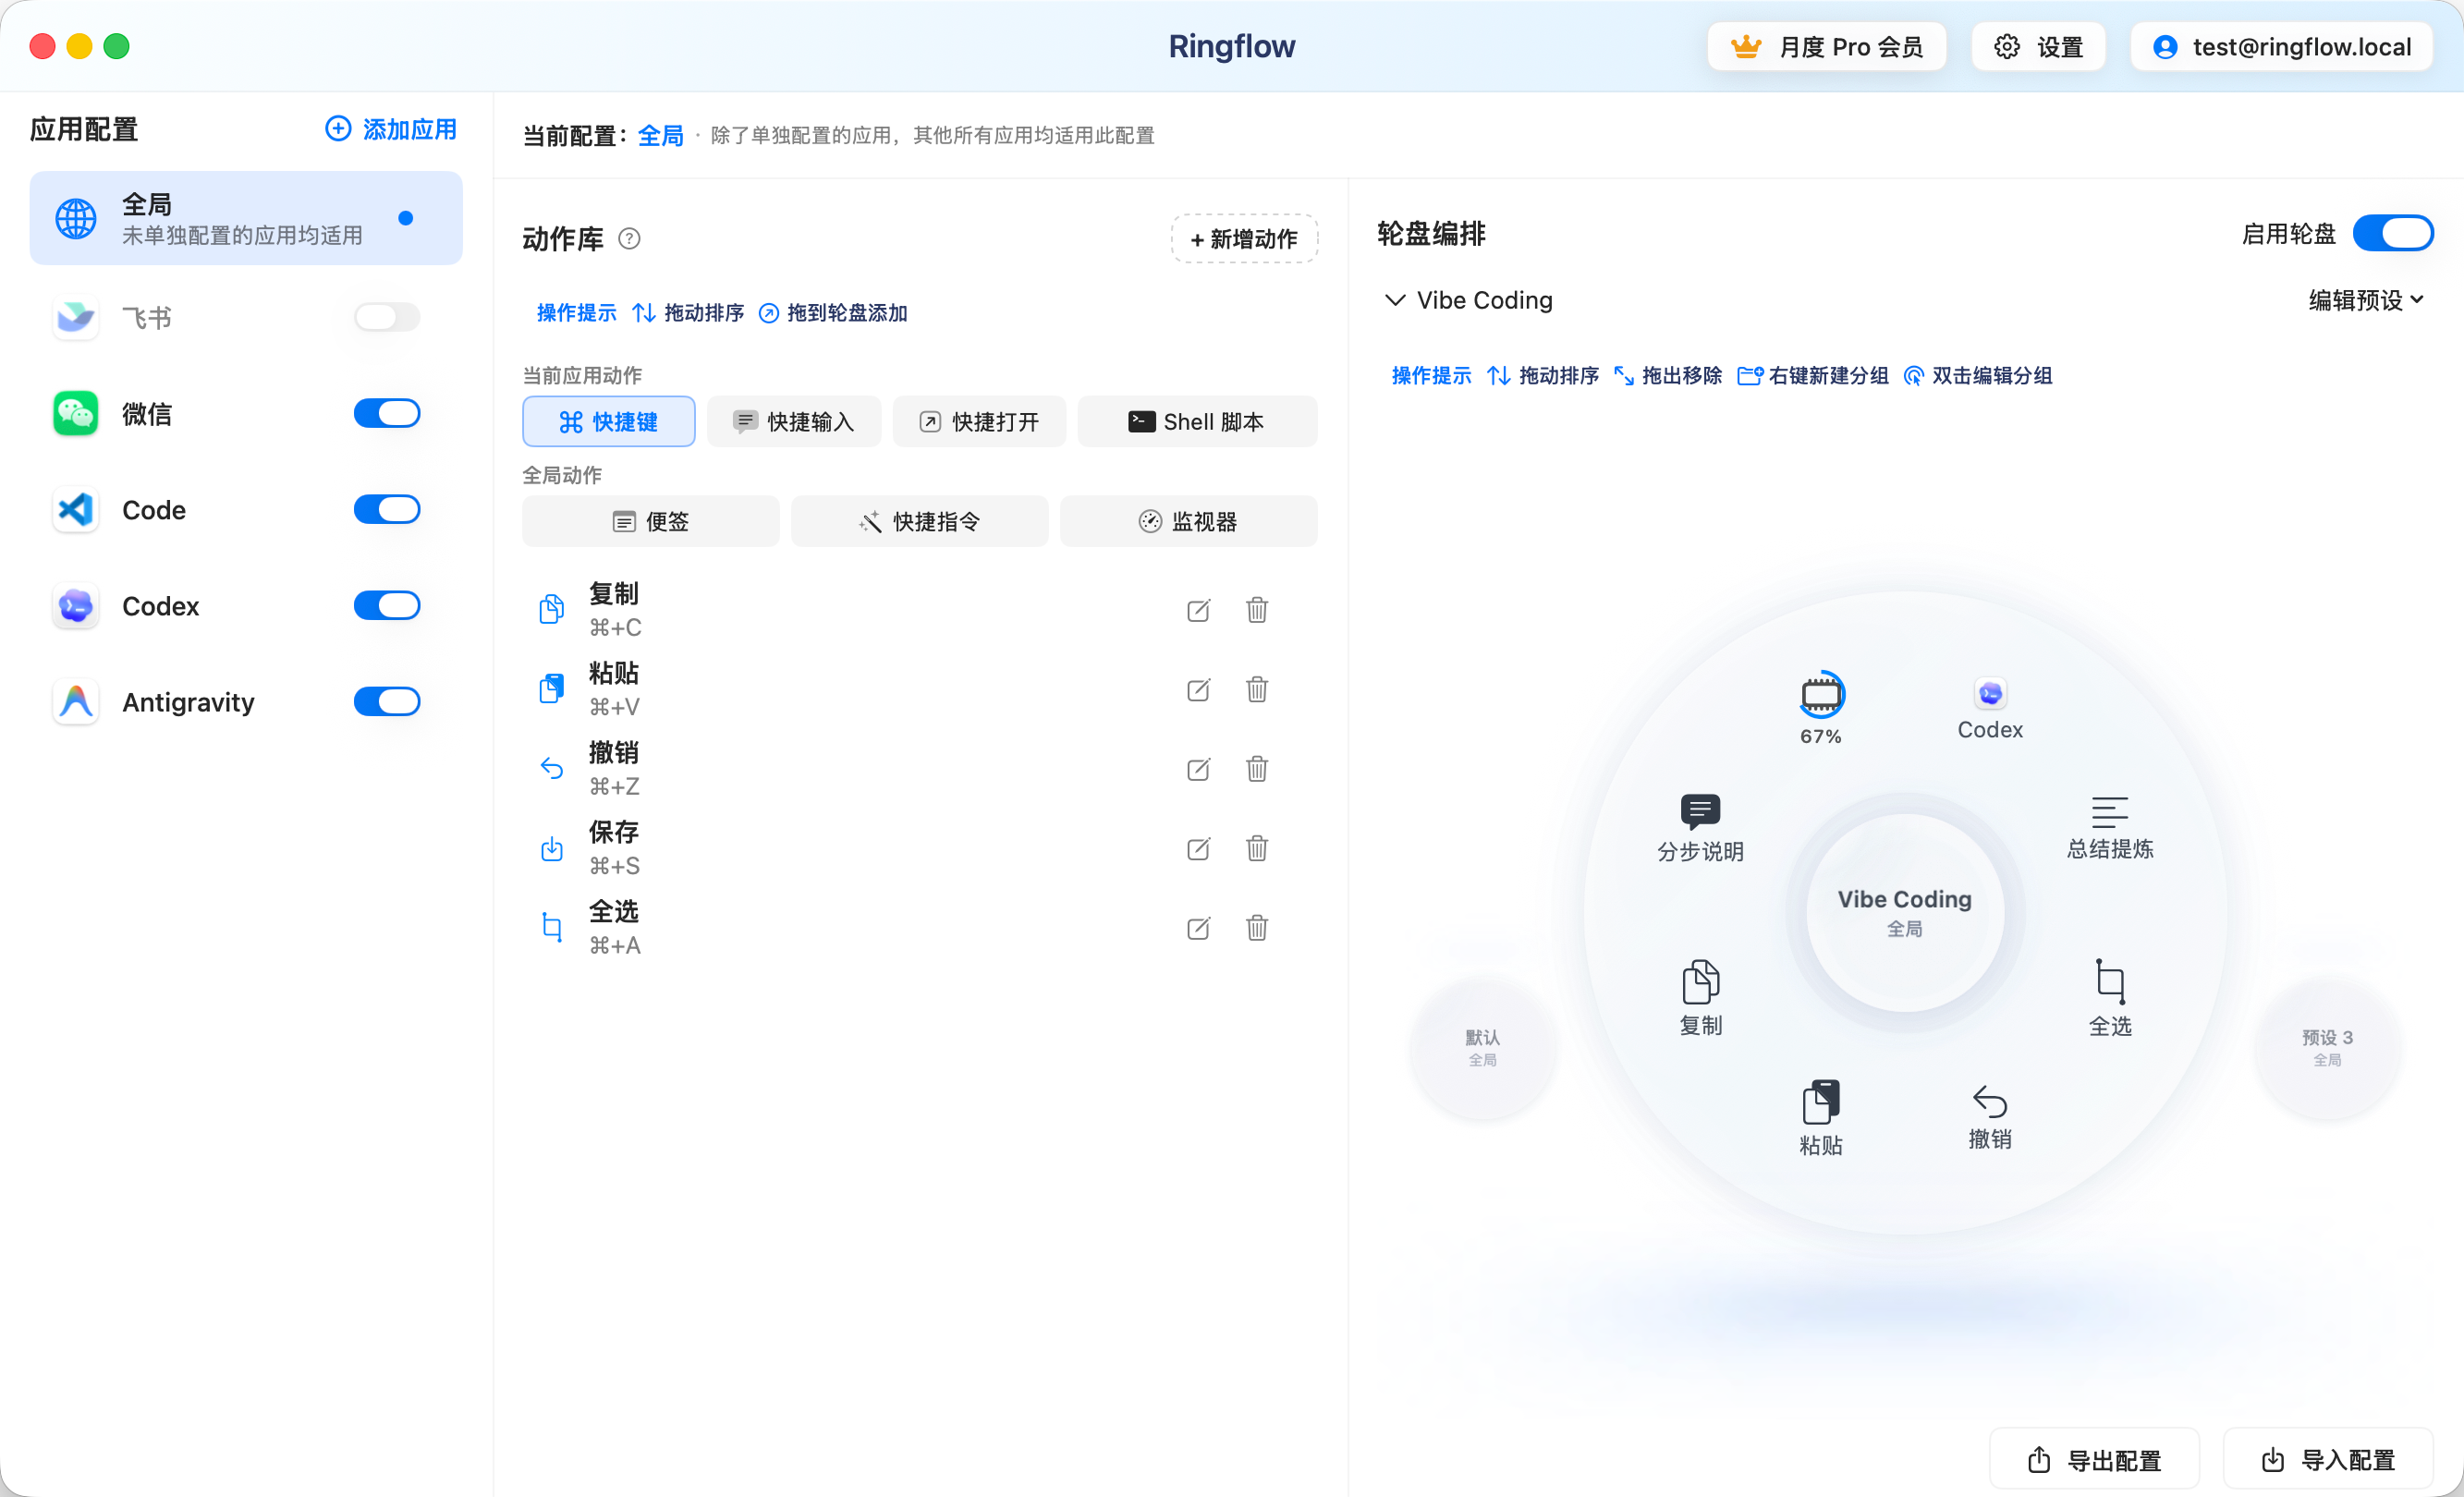Select the 快捷键 action tab
Viewport: 2464px width, 1497px height.
609,421
